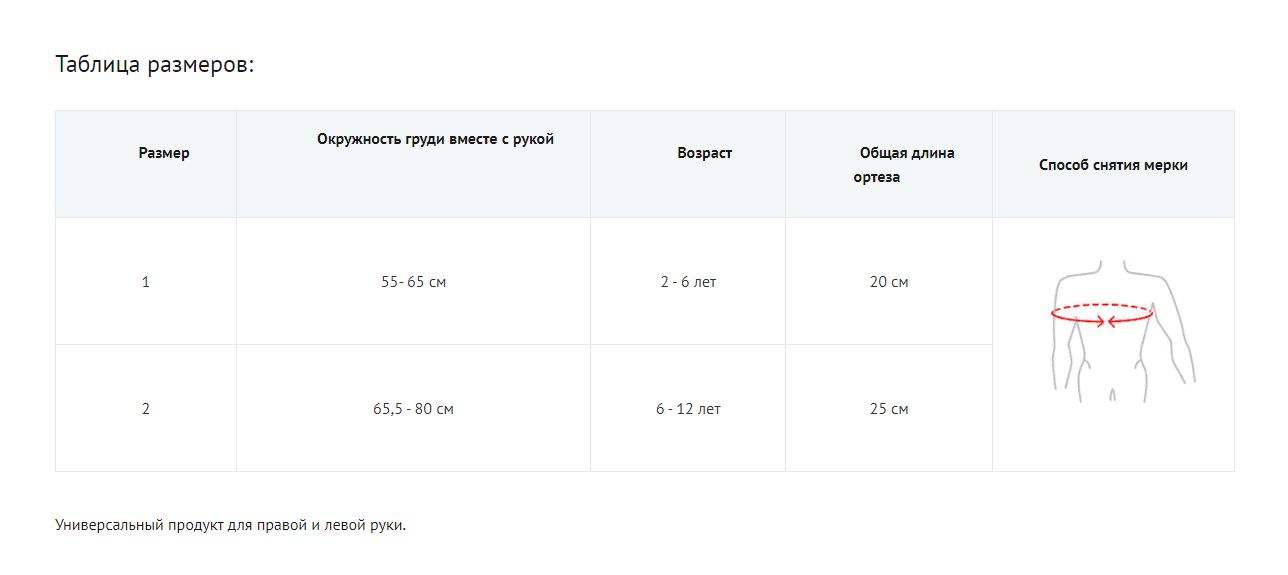Click the '6 - 12 лет' age cell

point(688,409)
